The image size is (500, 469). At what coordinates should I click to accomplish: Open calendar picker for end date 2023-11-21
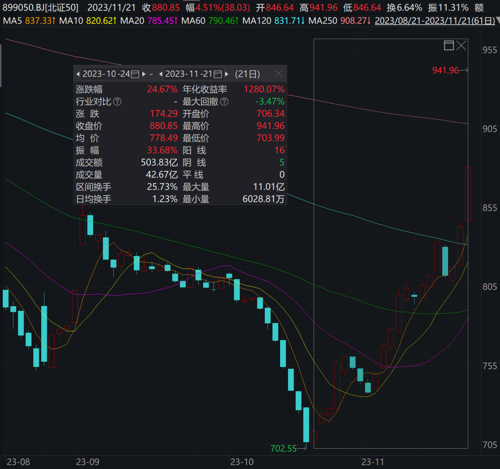pyautogui.click(x=218, y=74)
